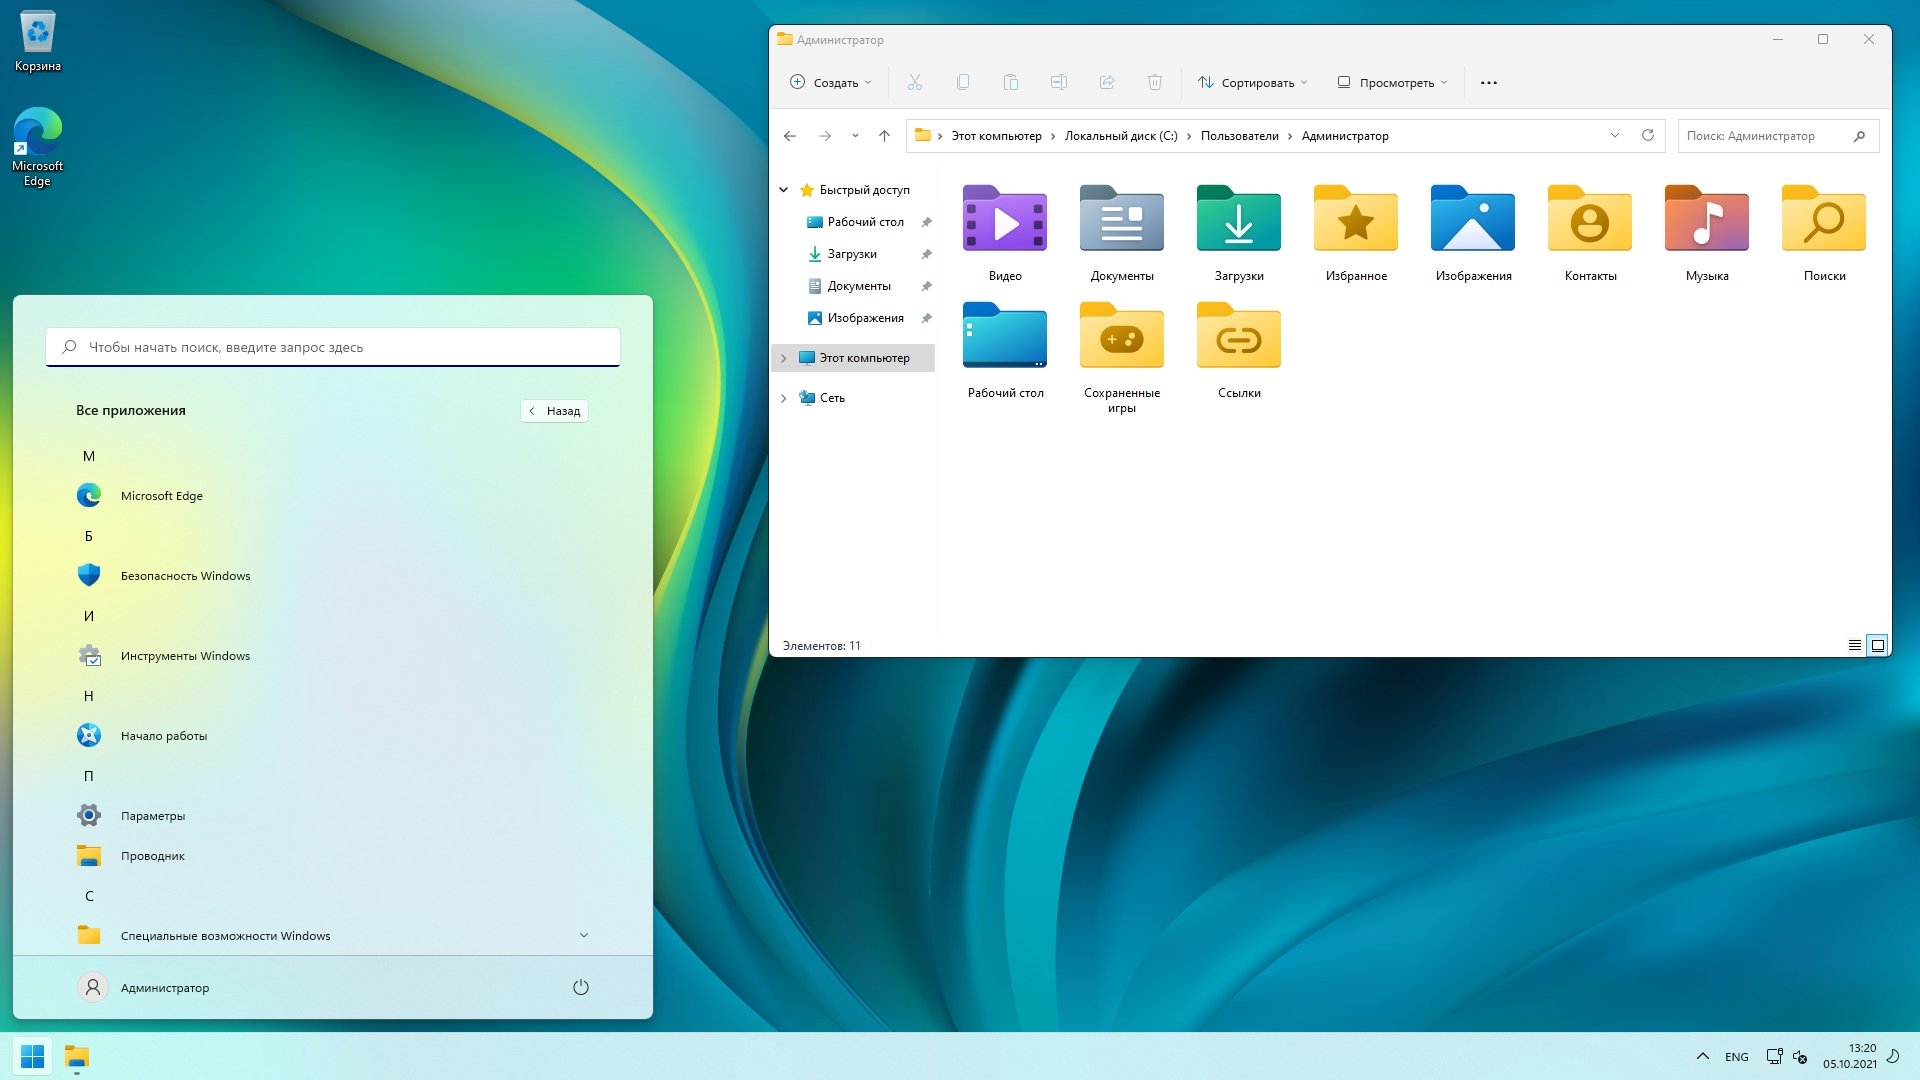Expand the Быстрый доступ tree item

coord(782,189)
